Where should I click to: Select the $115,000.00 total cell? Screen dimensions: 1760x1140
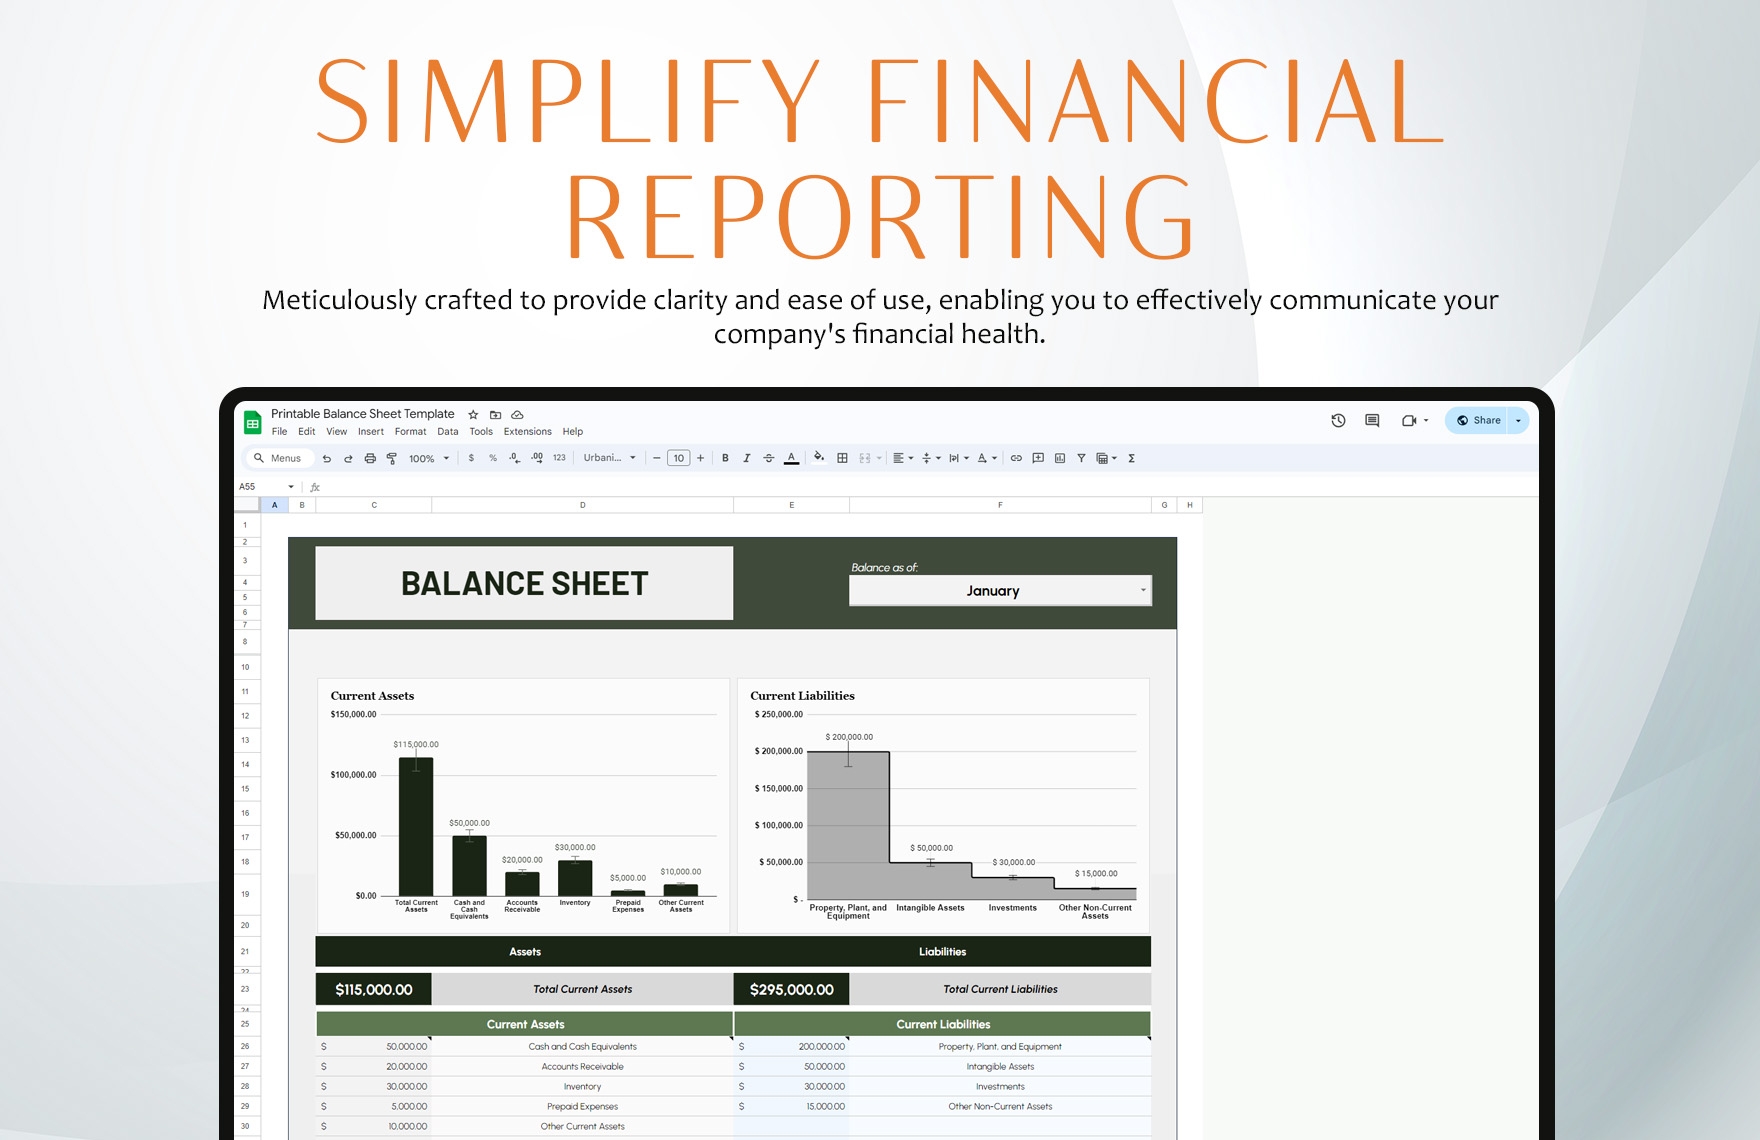[x=374, y=989]
